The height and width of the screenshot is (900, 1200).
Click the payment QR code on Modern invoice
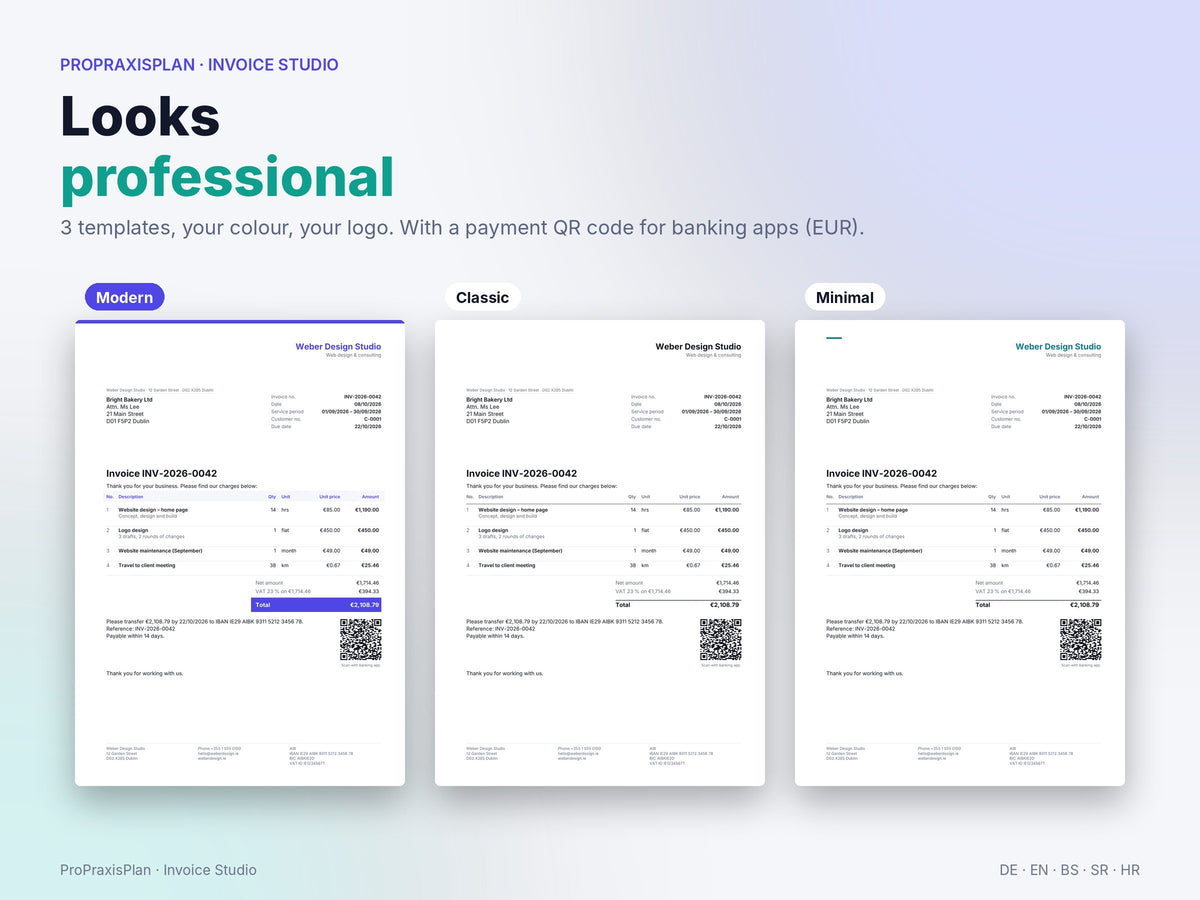click(361, 640)
